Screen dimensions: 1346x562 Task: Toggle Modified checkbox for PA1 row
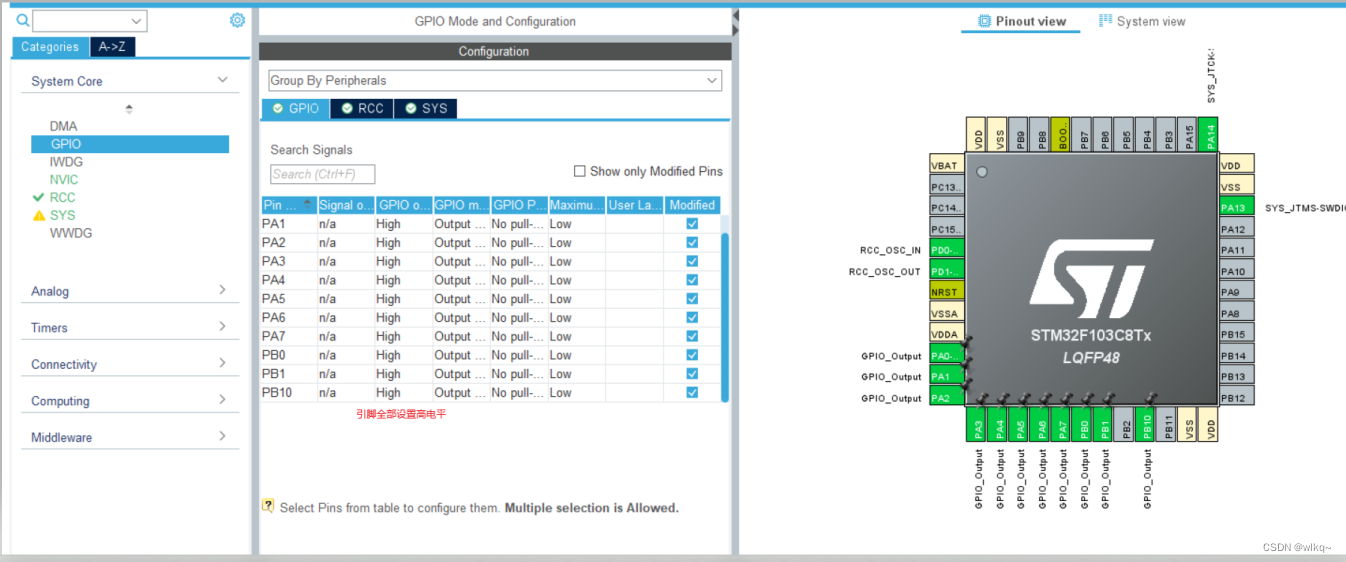point(692,224)
